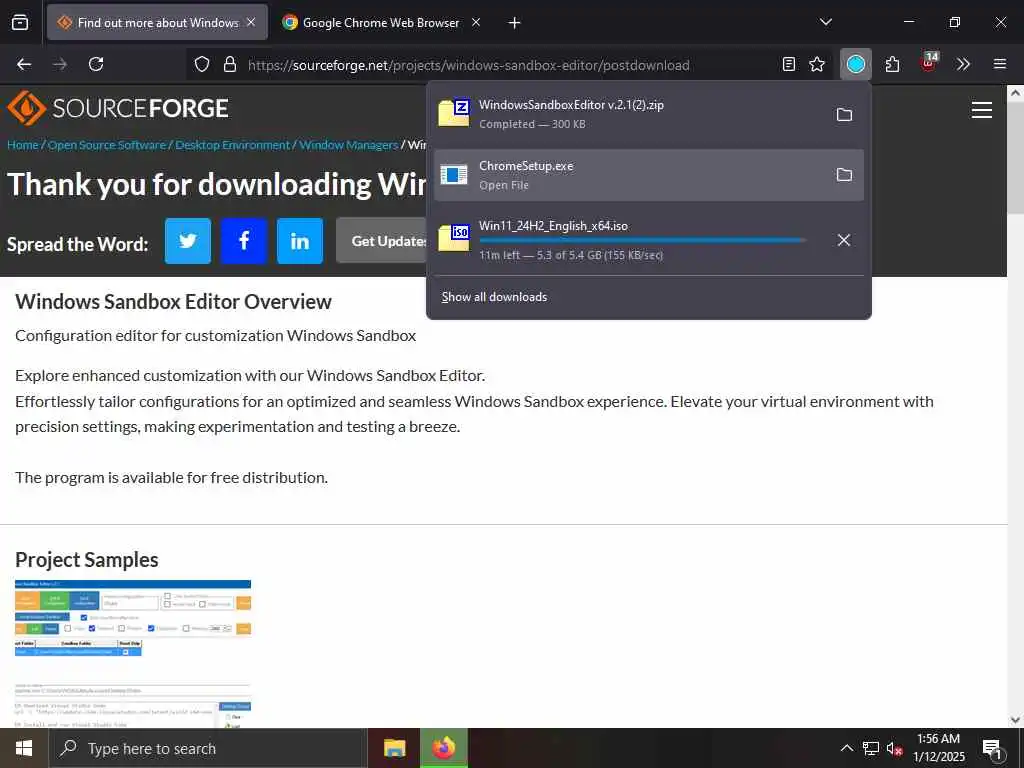Show more tools overflow chevrons
1024x768 pixels.
coord(963,64)
